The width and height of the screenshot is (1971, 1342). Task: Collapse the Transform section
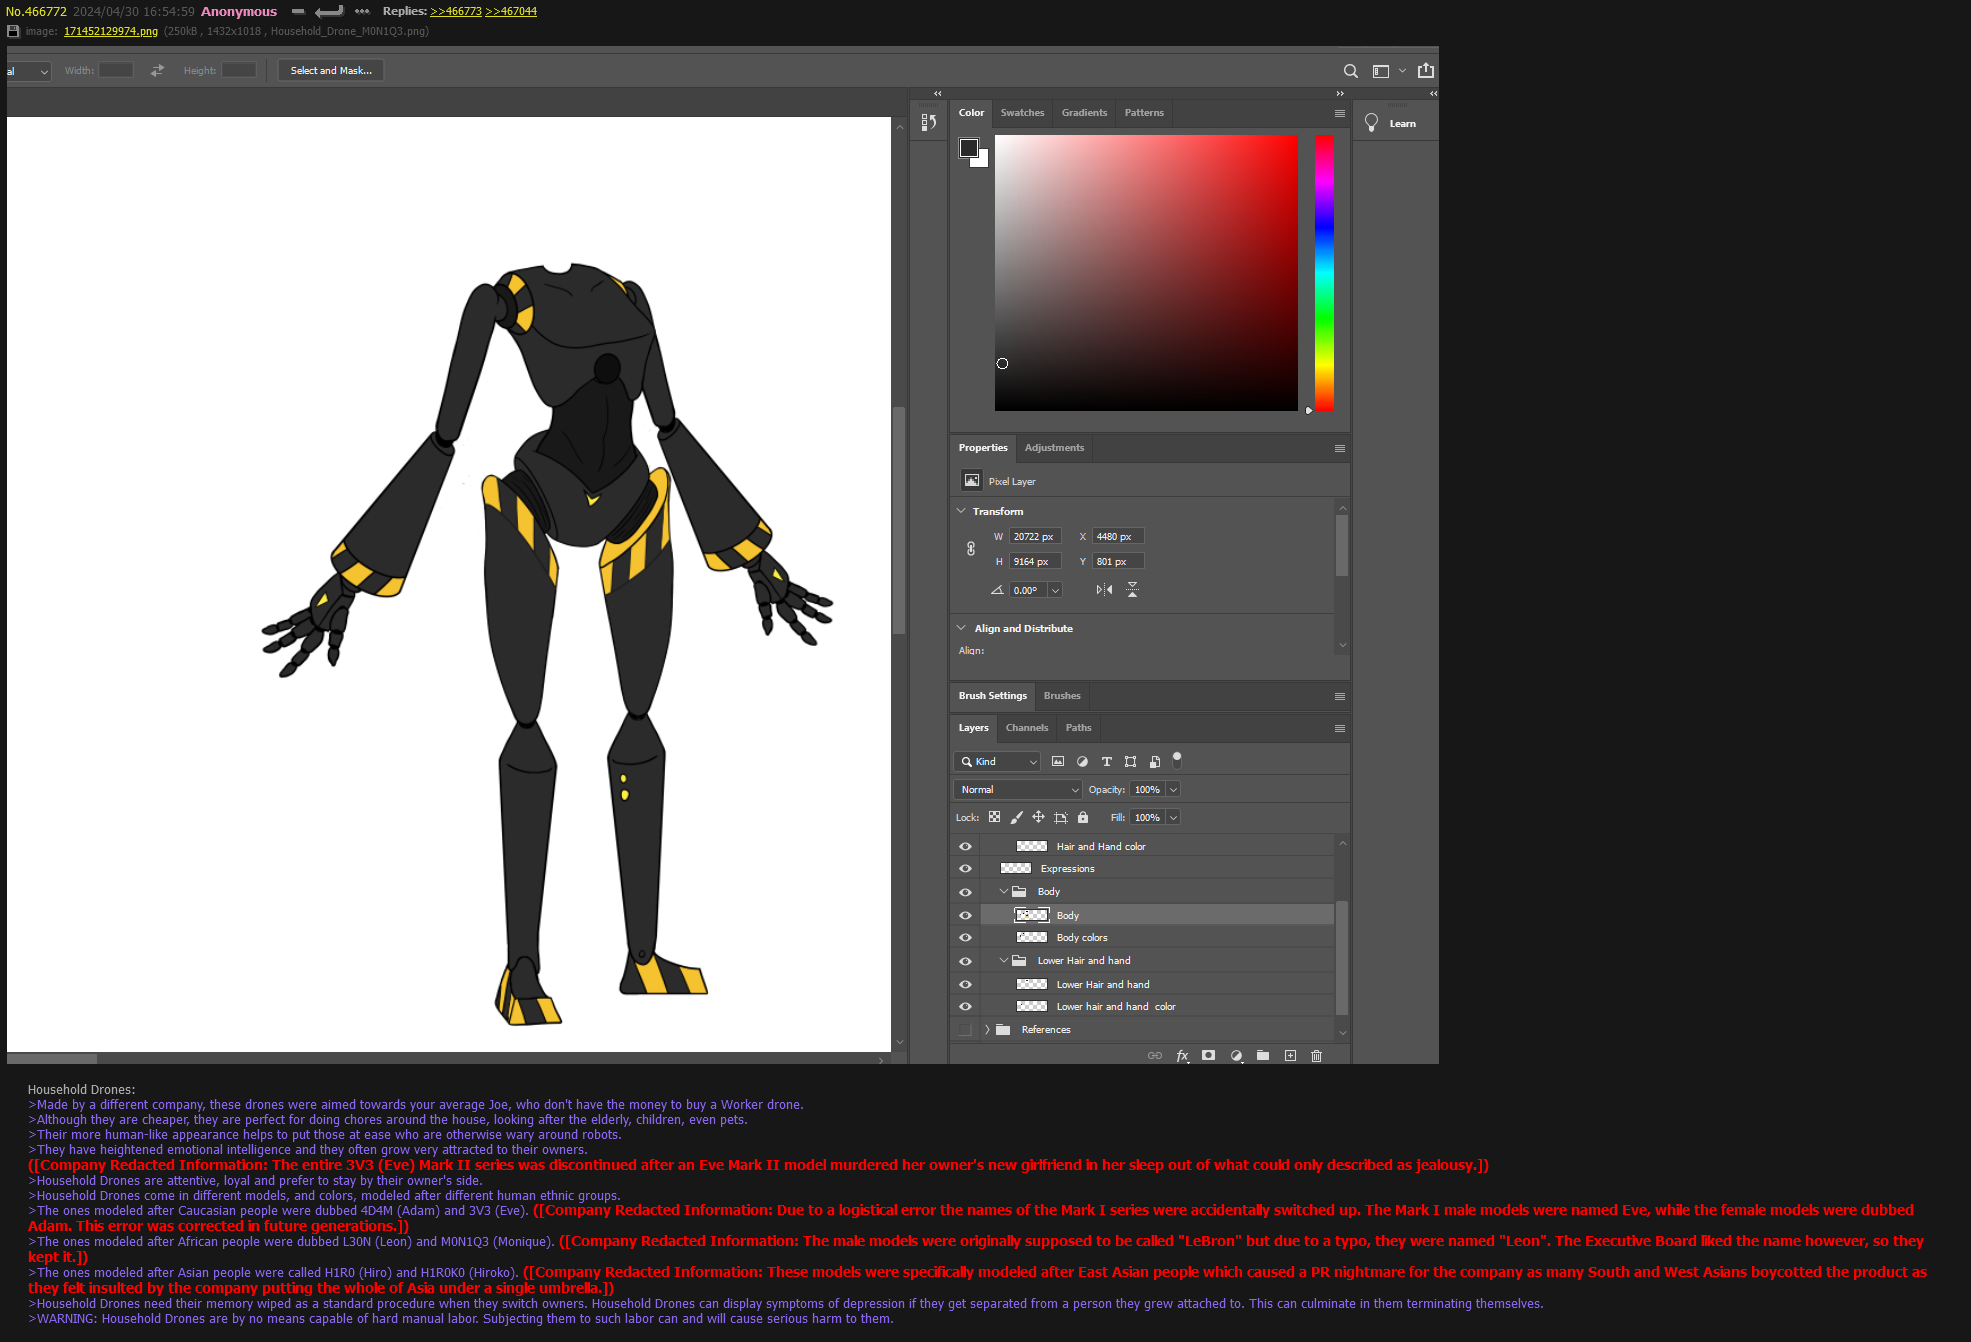pos(961,511)
